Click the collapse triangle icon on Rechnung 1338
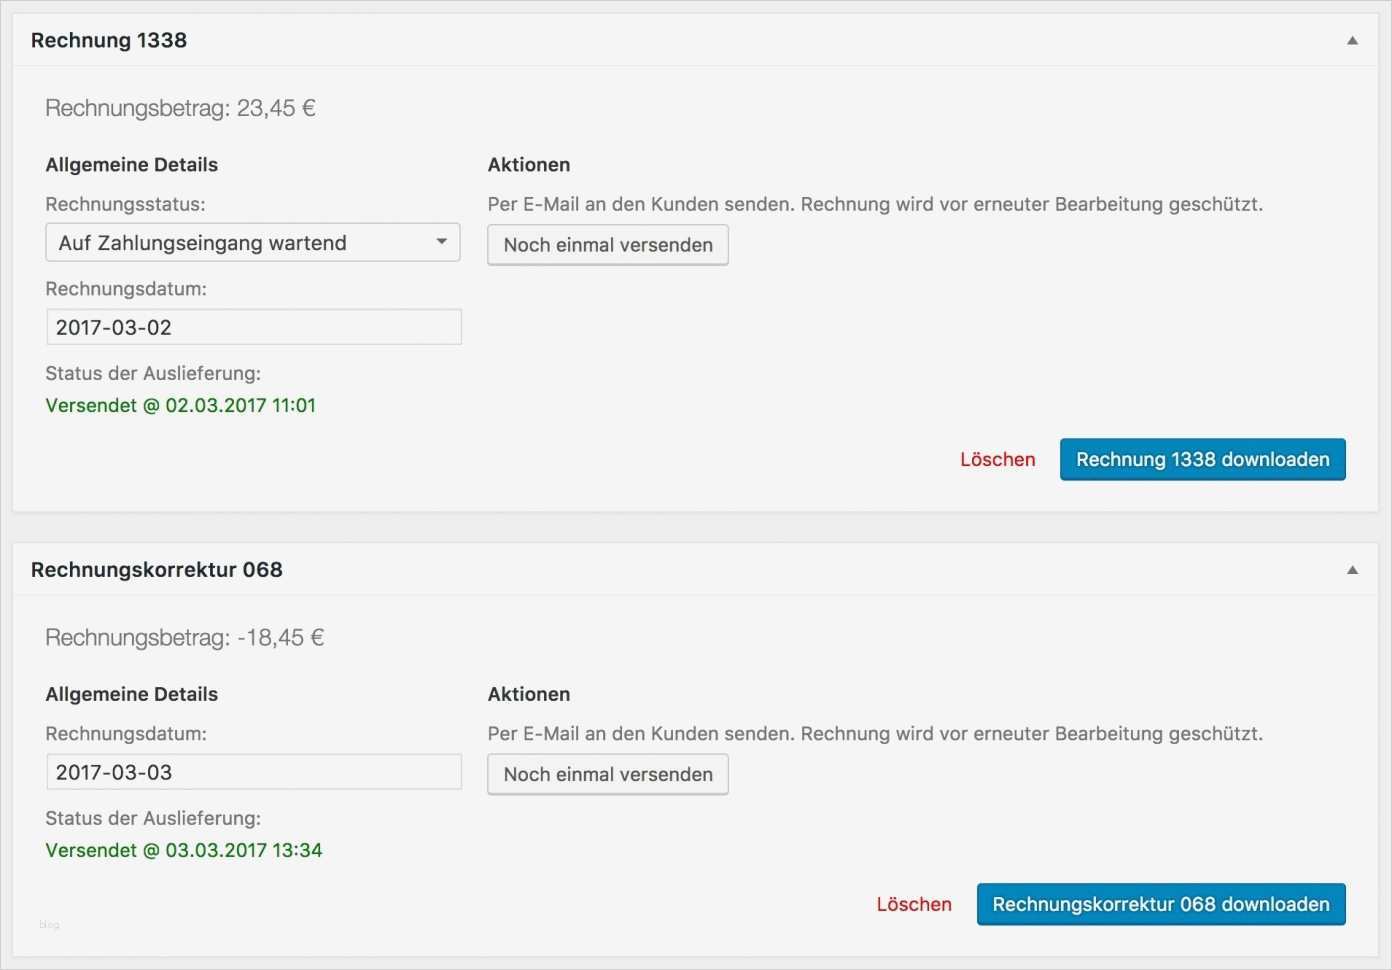 tap(1352, 39)
